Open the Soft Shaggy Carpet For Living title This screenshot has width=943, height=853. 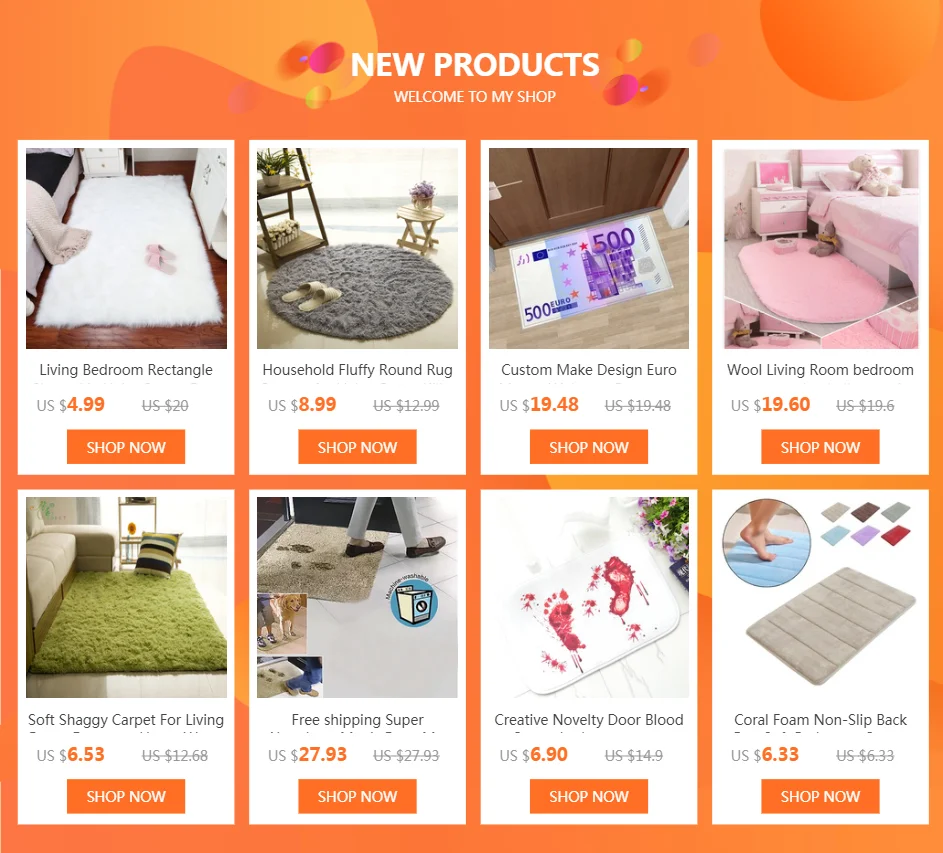[126, 719]
